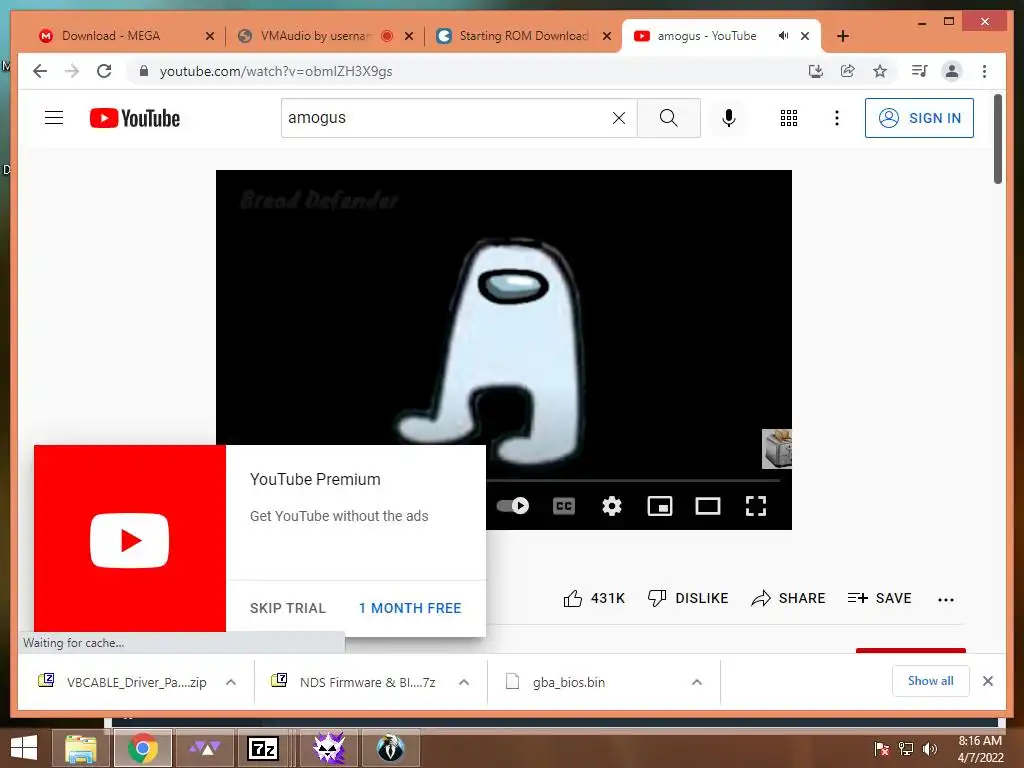1024x768 pixels.
Task: Install app icon in address bar
Action: pos(816,71)
